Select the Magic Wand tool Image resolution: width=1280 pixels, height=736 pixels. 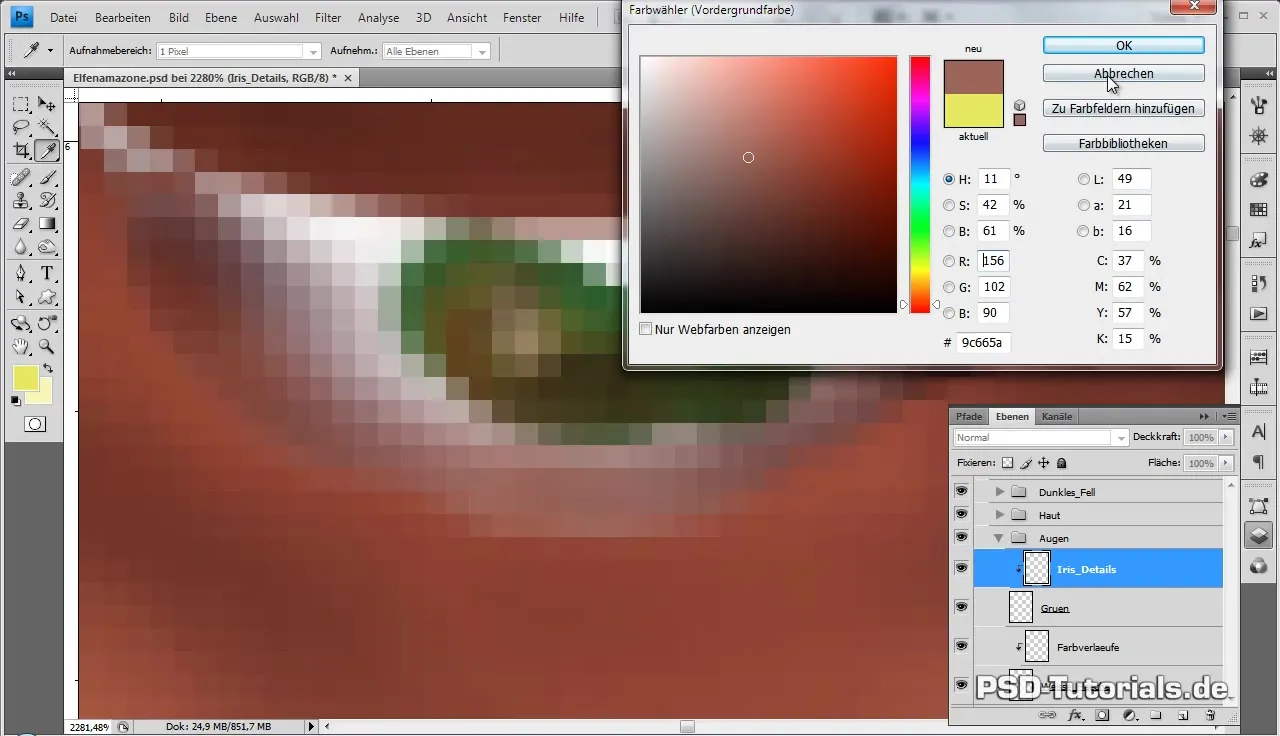[x=47, y=127]
